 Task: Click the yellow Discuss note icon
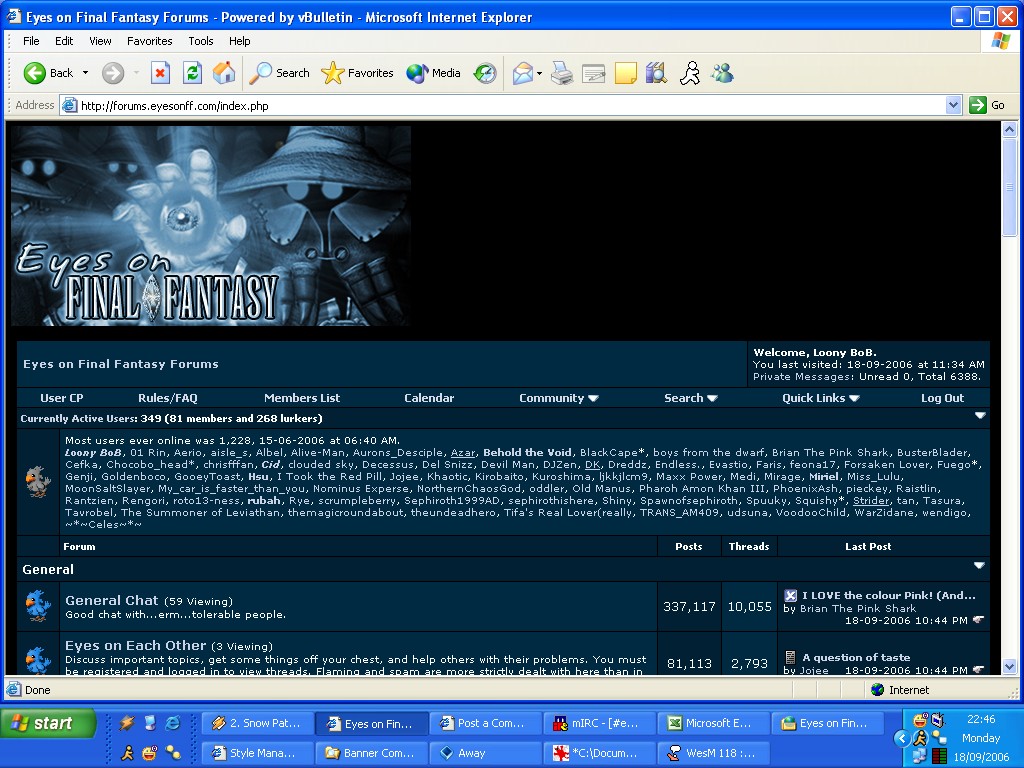(x=626, y=72)
